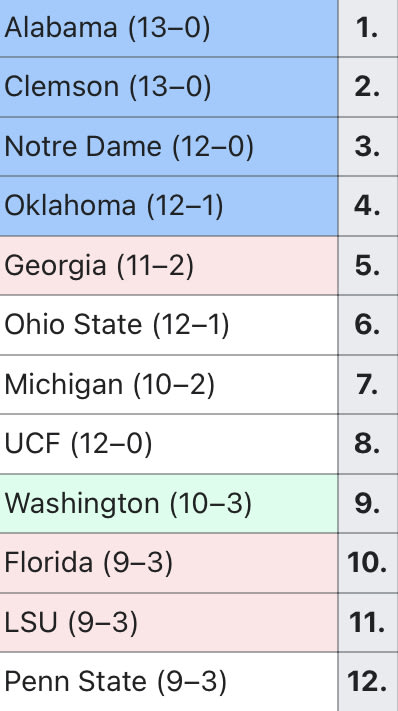
Task: Click rank number 12. cell
Action: (368, 682)
